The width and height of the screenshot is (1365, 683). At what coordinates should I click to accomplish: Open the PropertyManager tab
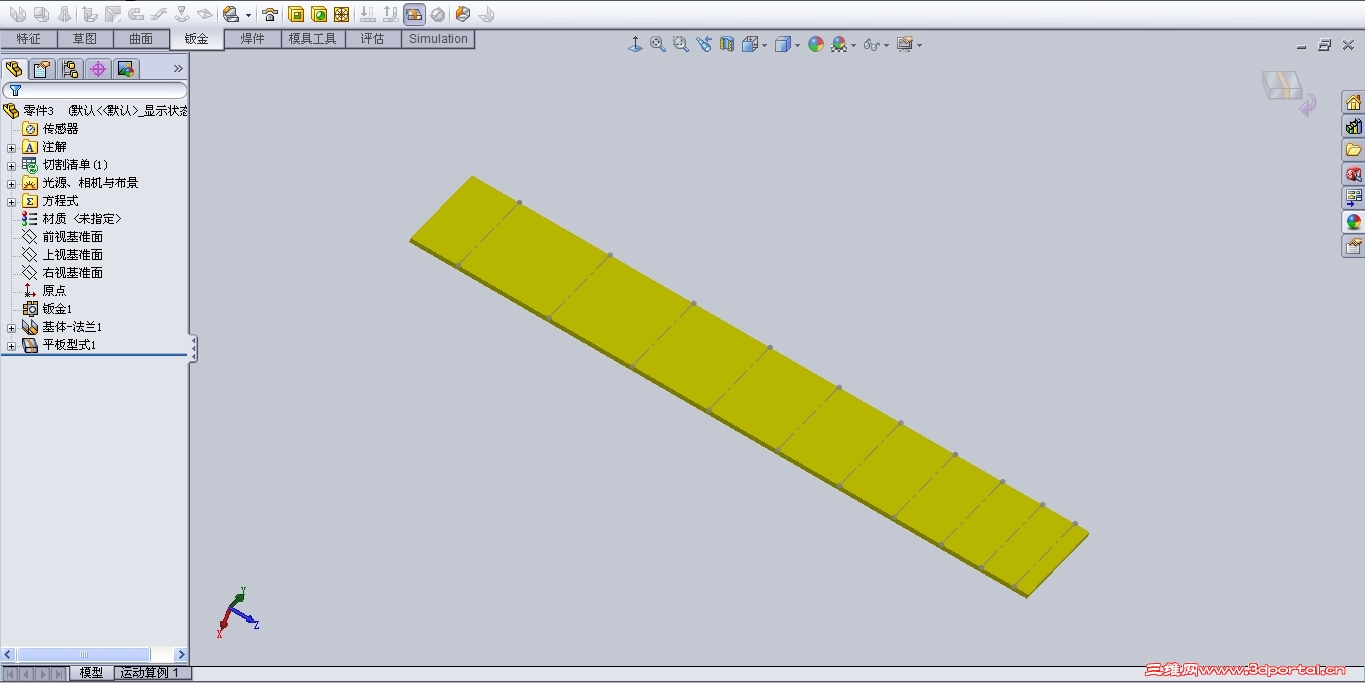click(x=41, y=69)
